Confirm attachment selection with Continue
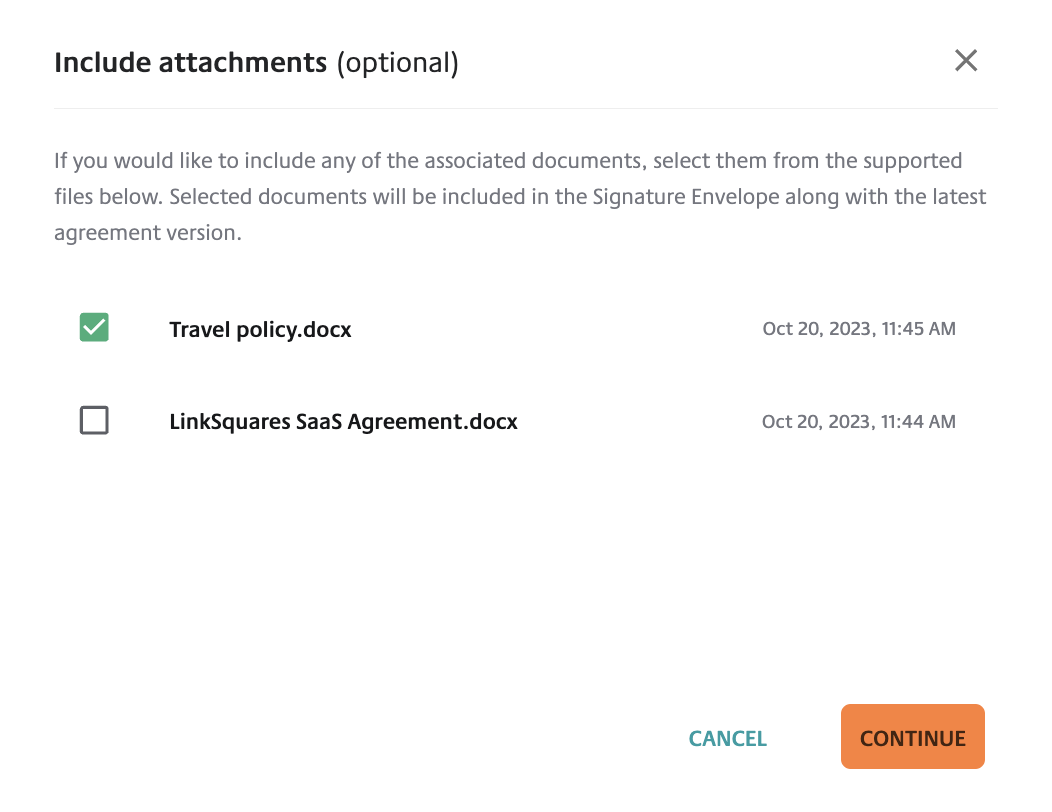 click(912, 737)
